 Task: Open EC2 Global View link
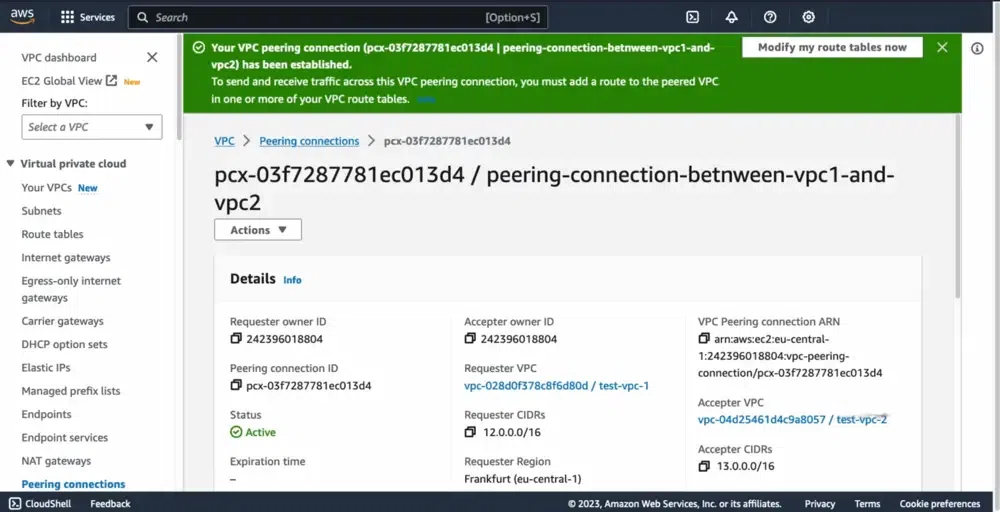[70, 81]
